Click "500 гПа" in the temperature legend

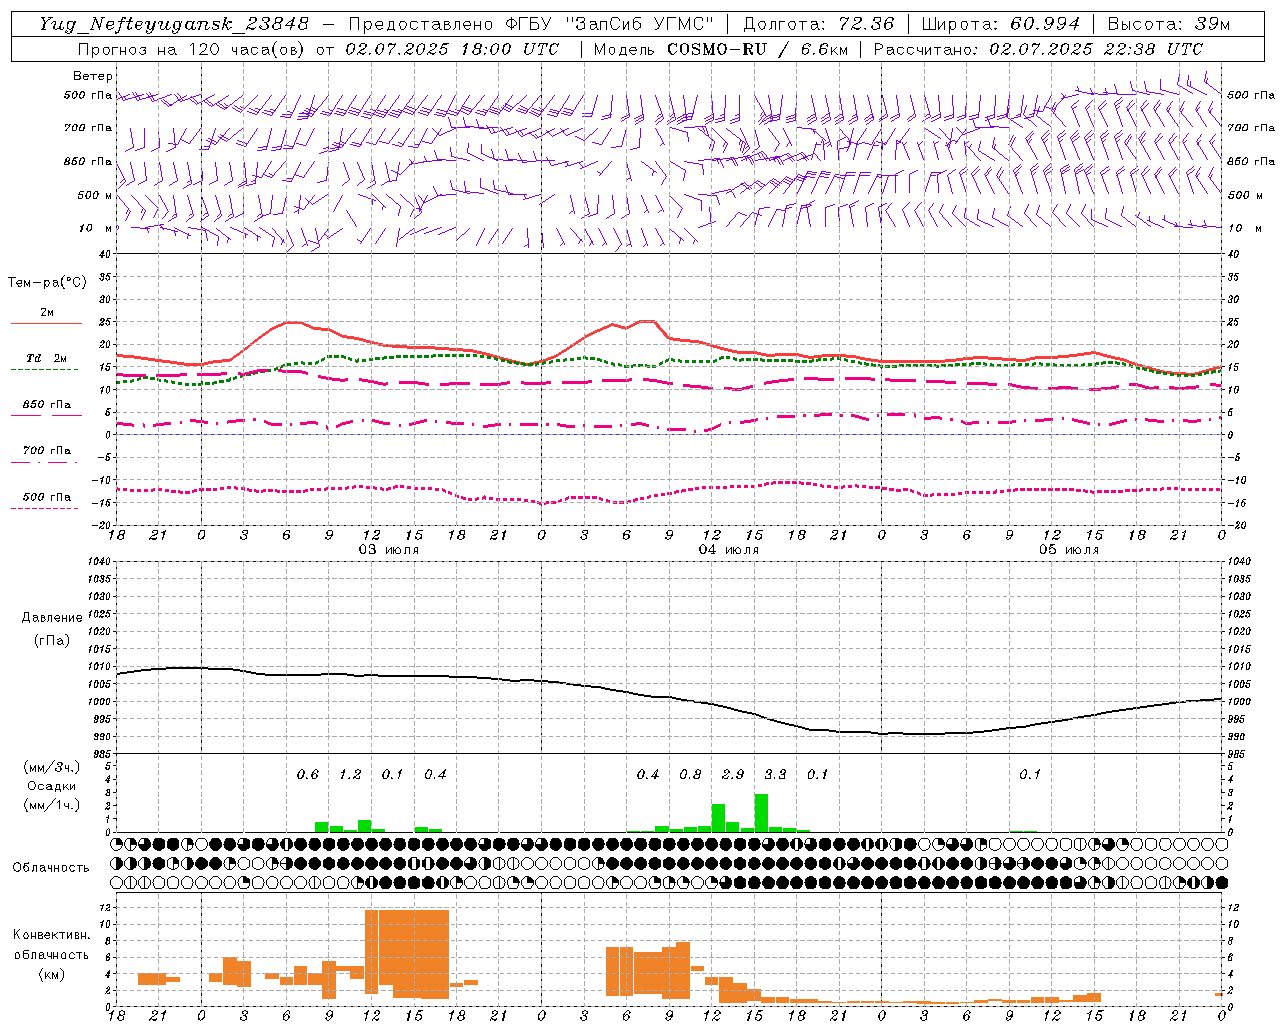pyautogui.click(x=47, y=497)
